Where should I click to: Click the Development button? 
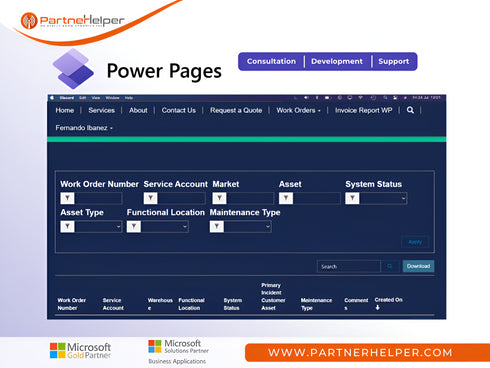coord(337,61)
